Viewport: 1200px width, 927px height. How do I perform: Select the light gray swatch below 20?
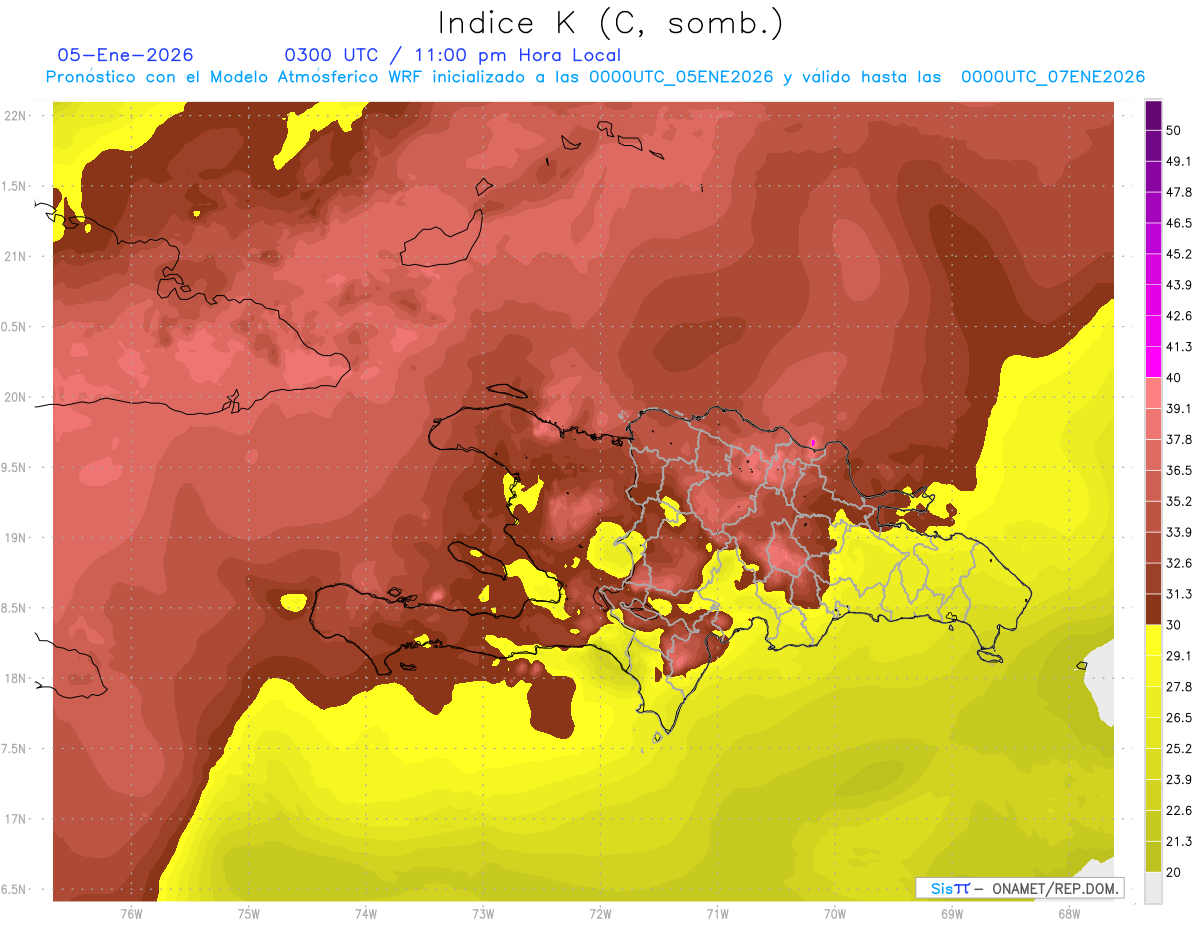(x=1154, y=887)
